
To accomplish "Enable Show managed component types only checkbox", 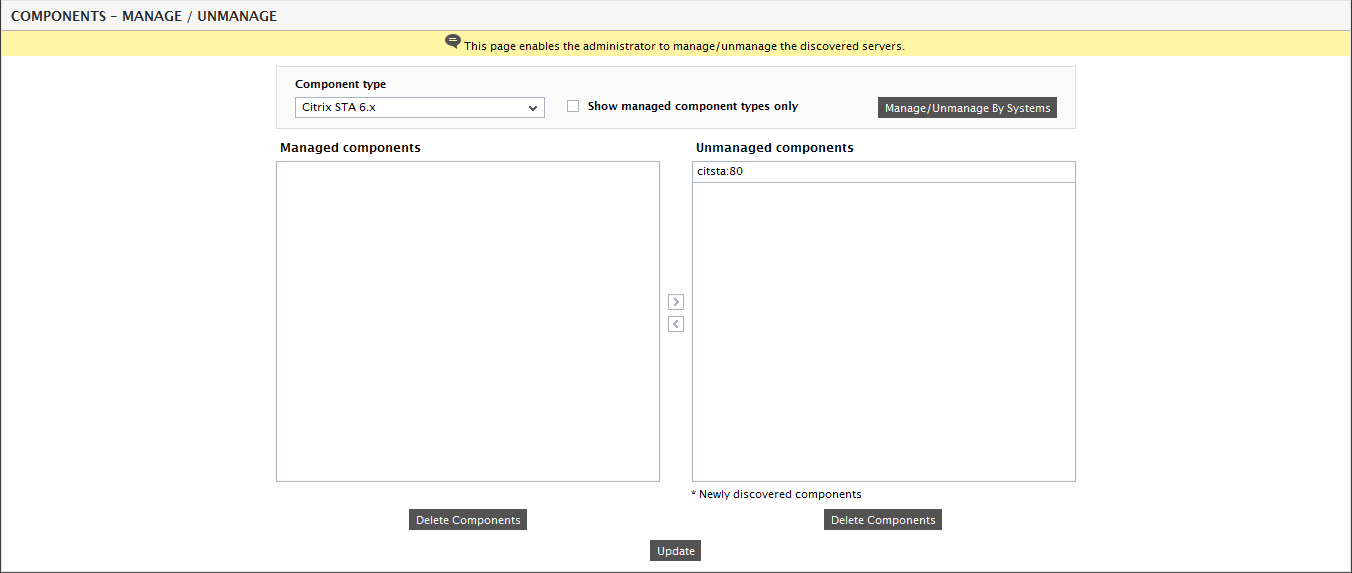I will coord(573,106).
